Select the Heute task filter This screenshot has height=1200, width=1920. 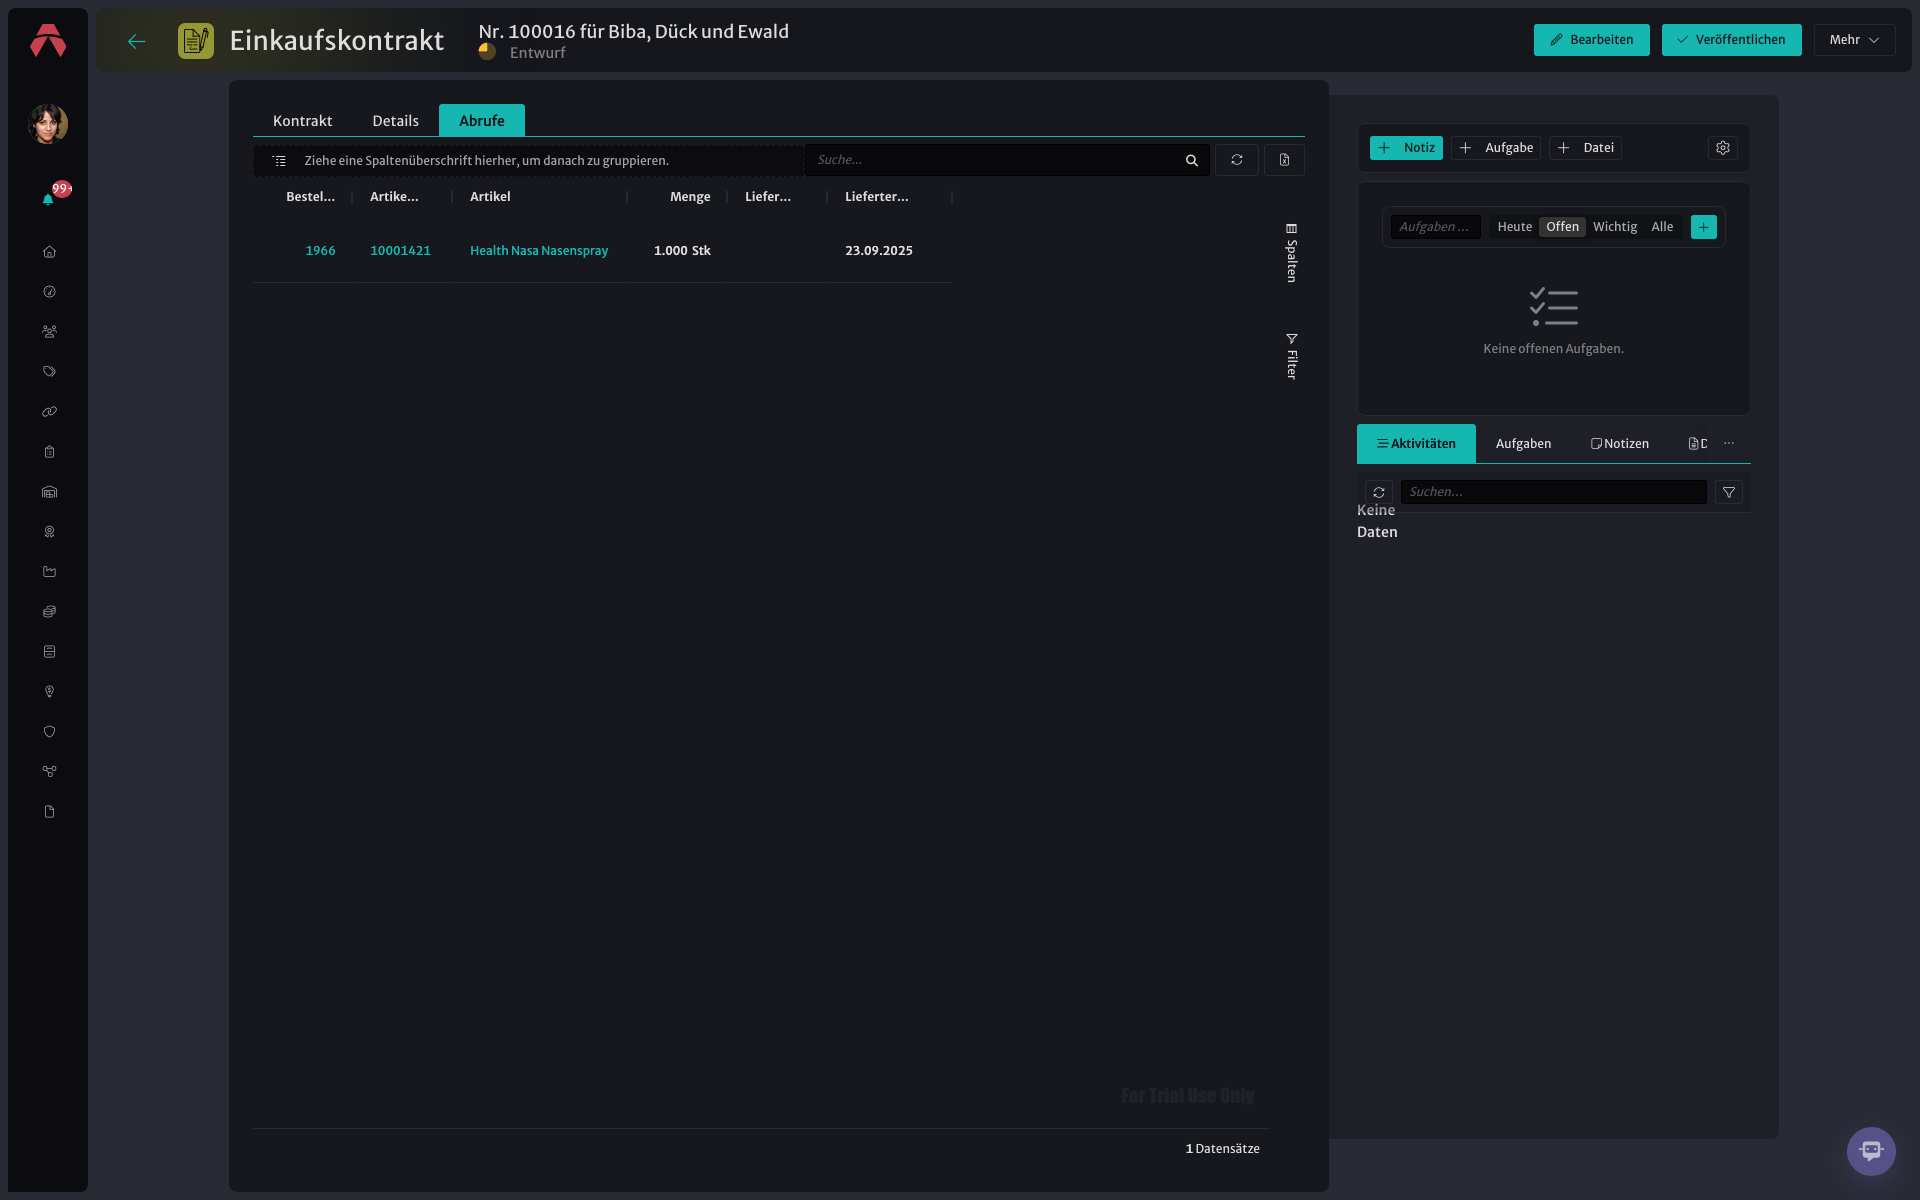point(1514,227)
